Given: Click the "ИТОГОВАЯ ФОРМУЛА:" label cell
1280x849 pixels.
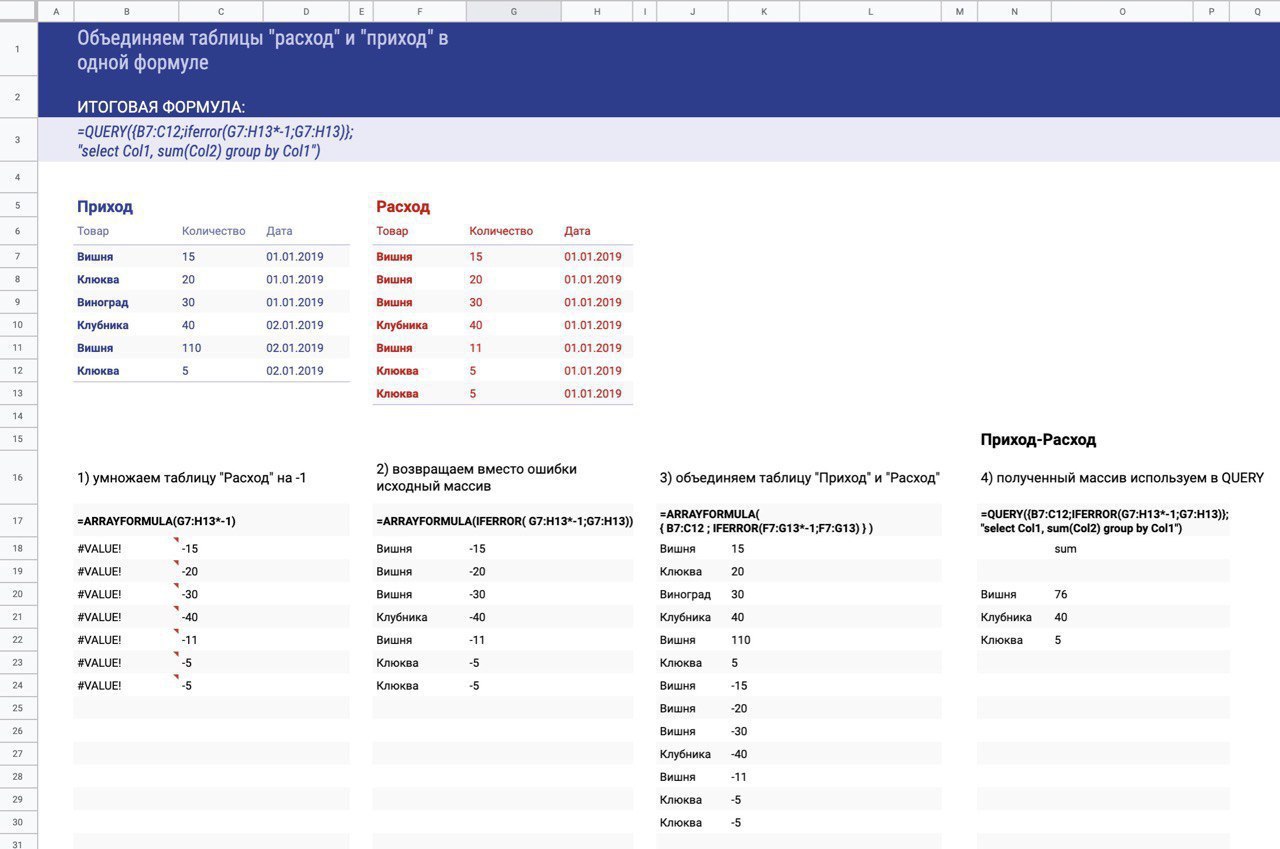Looking at the screenshot, I should [161, 107].
